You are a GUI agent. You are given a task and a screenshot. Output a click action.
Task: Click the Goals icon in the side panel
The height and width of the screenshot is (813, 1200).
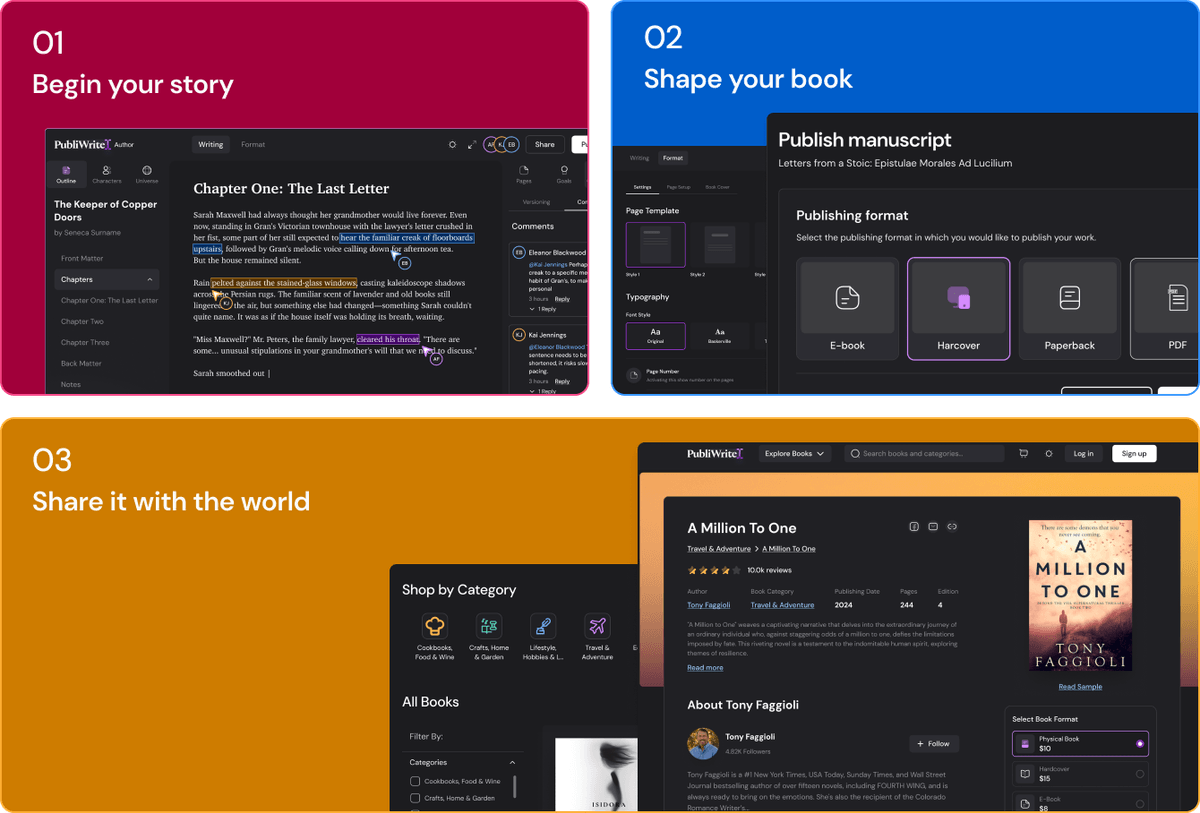point(564,172)
